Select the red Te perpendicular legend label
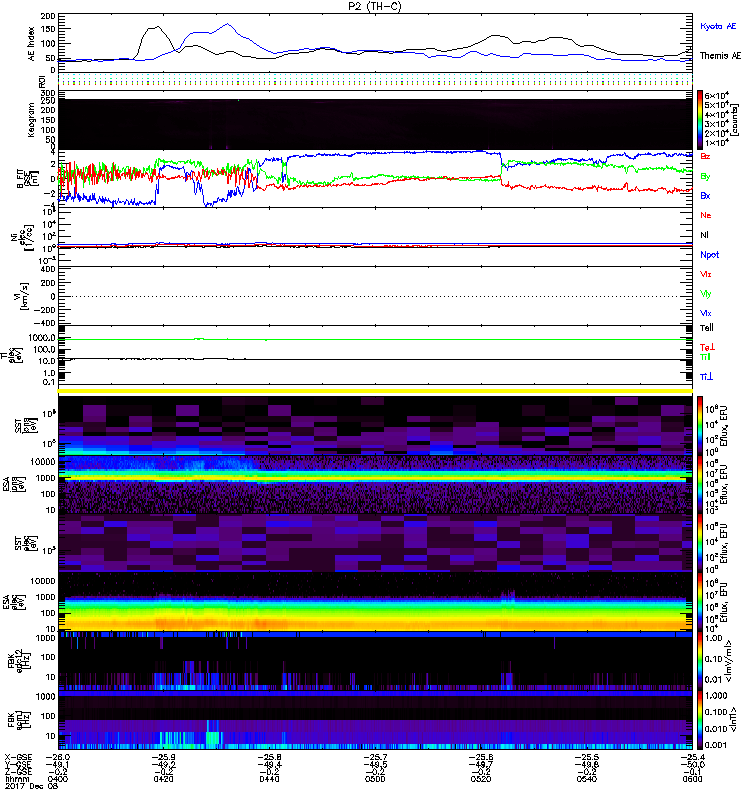 pos(707,347)
